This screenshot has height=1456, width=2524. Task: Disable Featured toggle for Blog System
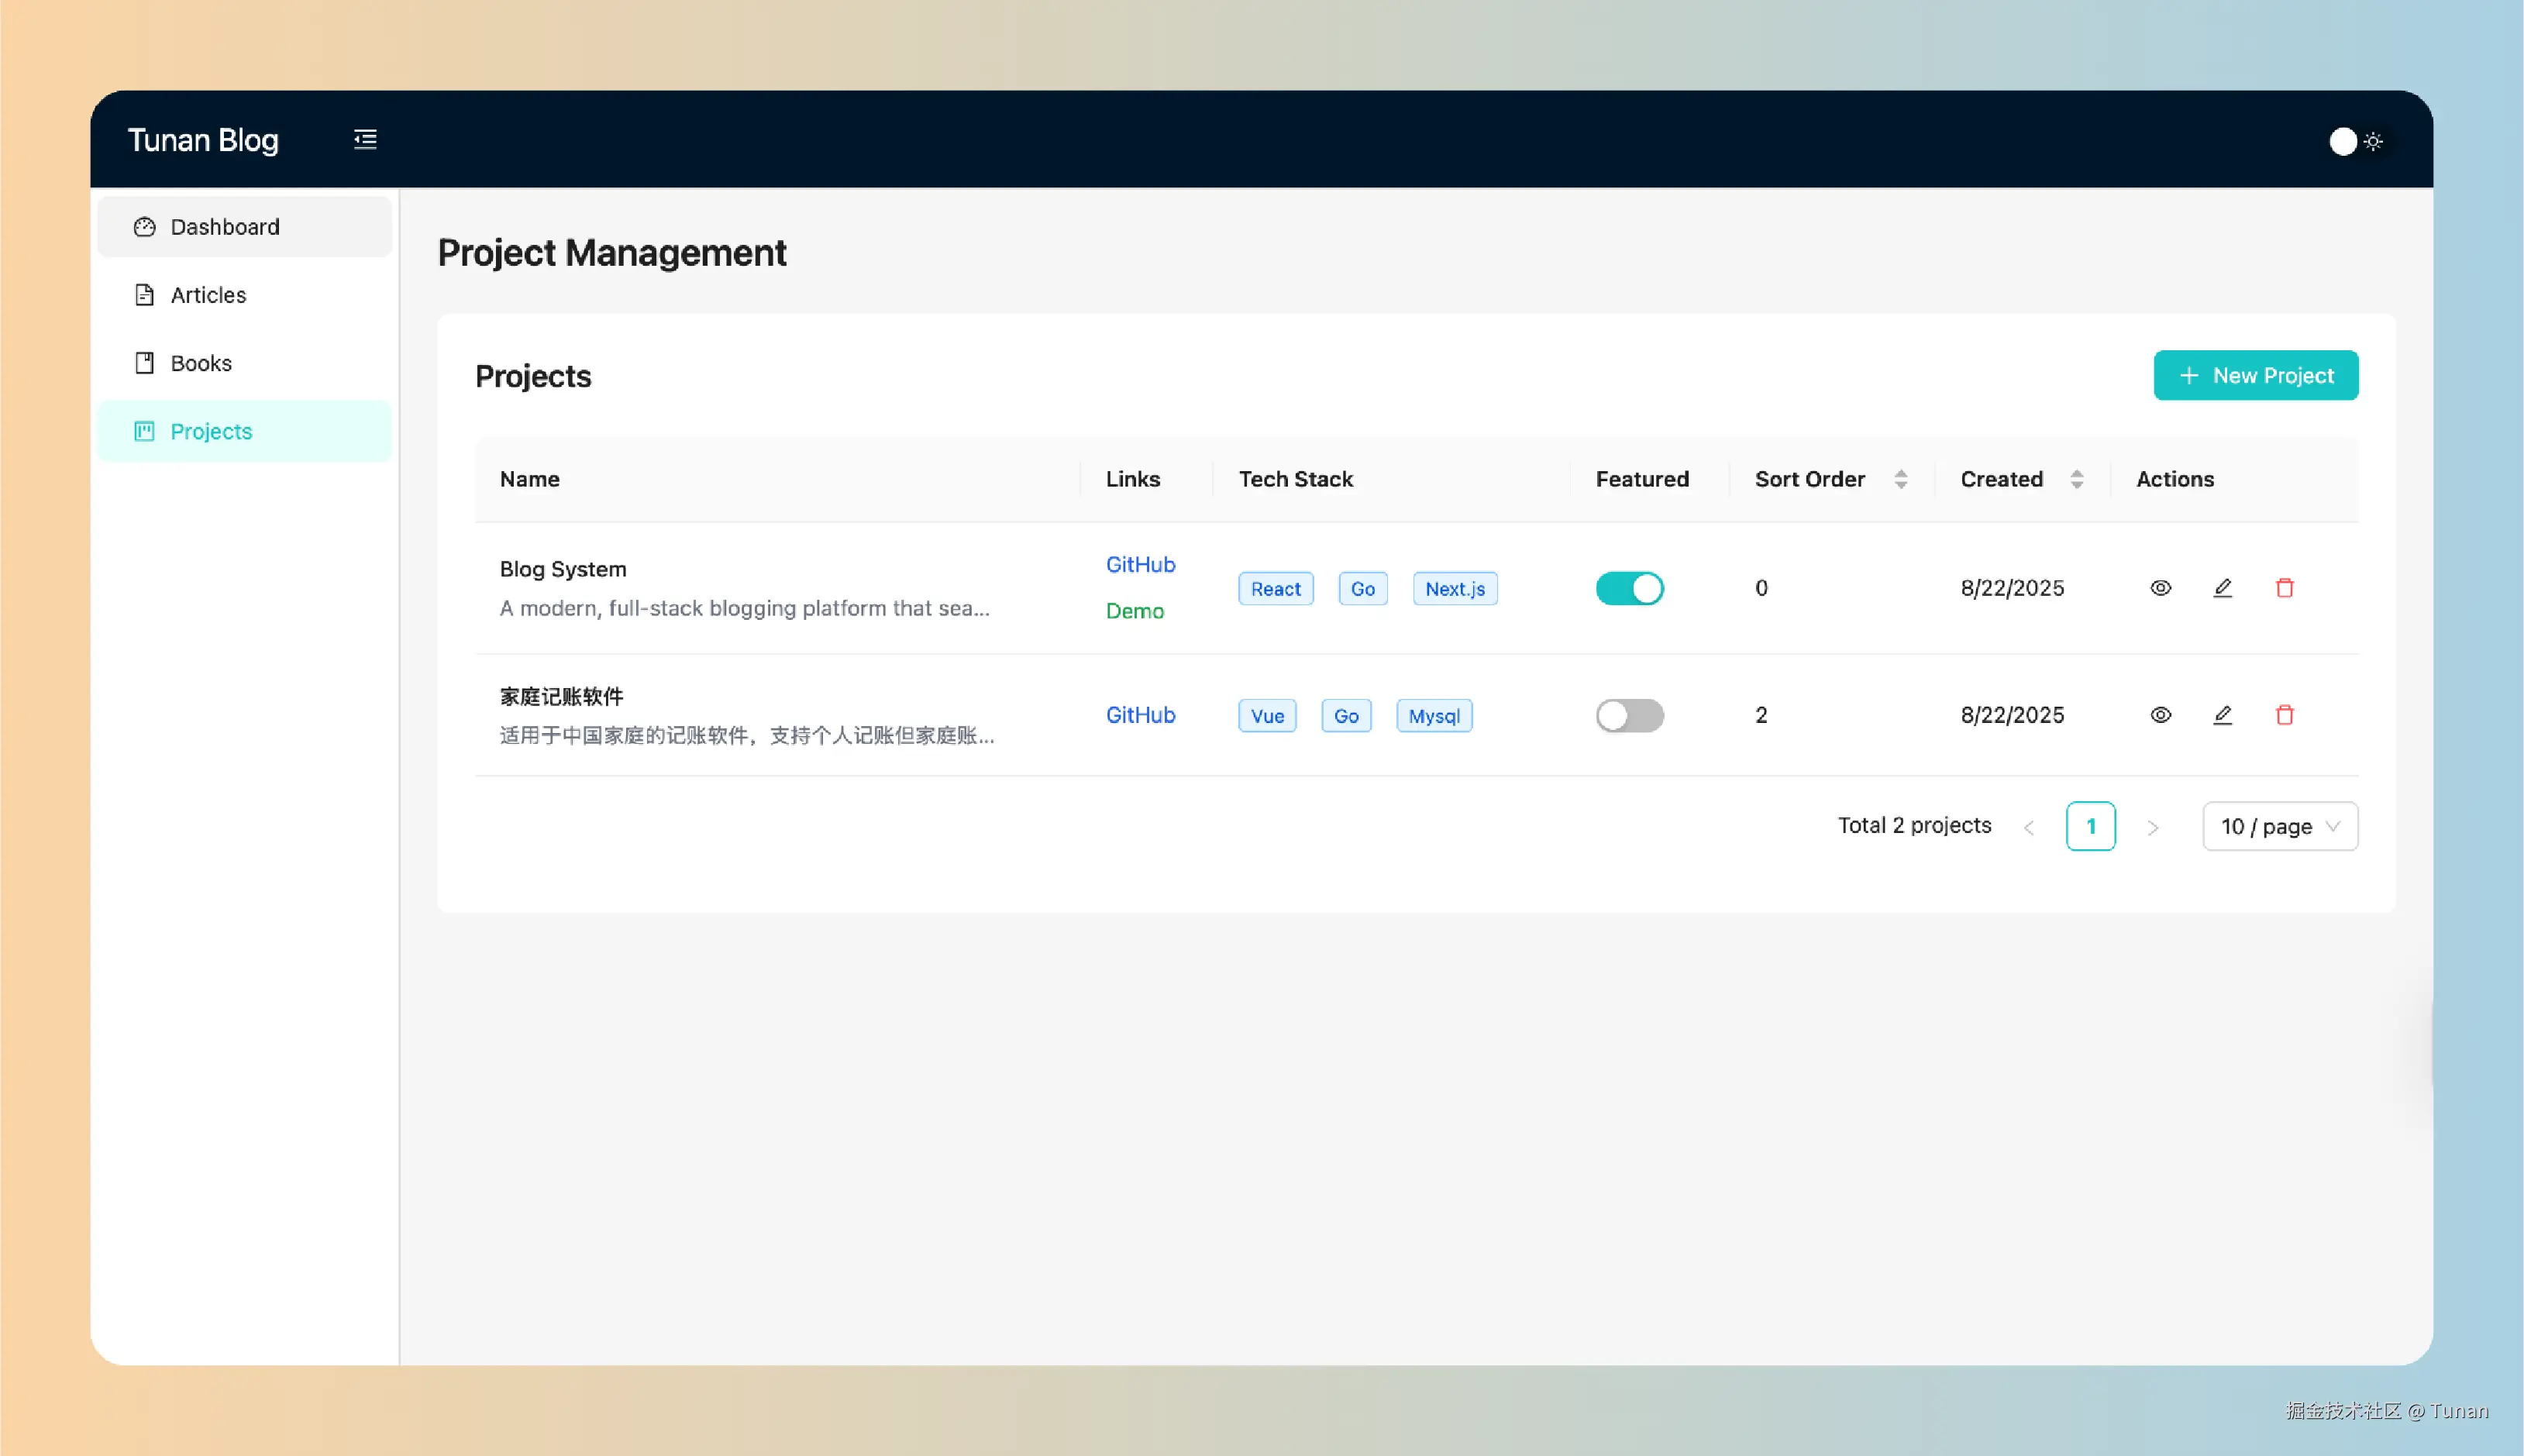[x=1629, y=588]
